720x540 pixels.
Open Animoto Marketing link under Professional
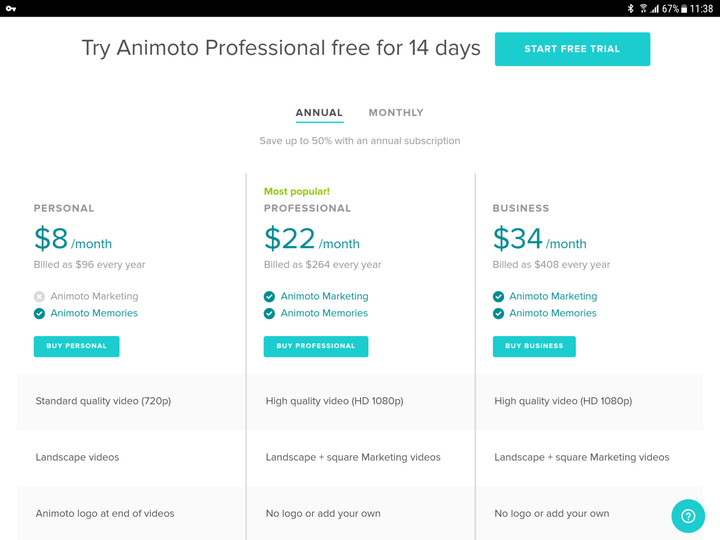coord(324,296)
